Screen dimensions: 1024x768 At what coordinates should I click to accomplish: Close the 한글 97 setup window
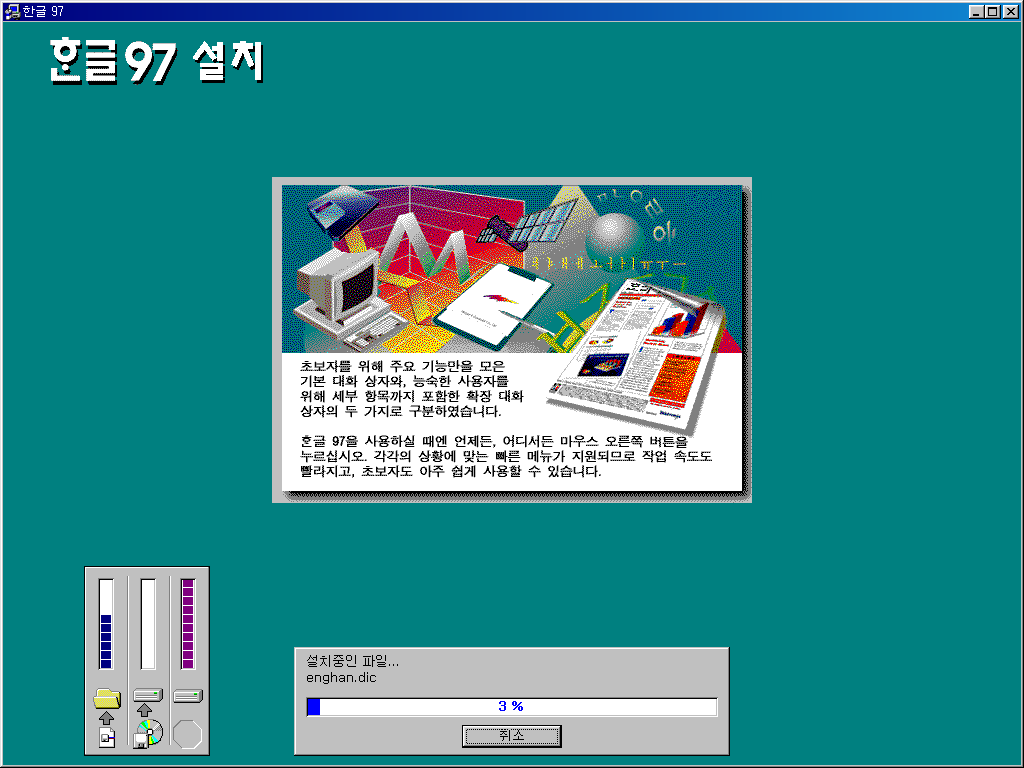tap(1010, 11)
